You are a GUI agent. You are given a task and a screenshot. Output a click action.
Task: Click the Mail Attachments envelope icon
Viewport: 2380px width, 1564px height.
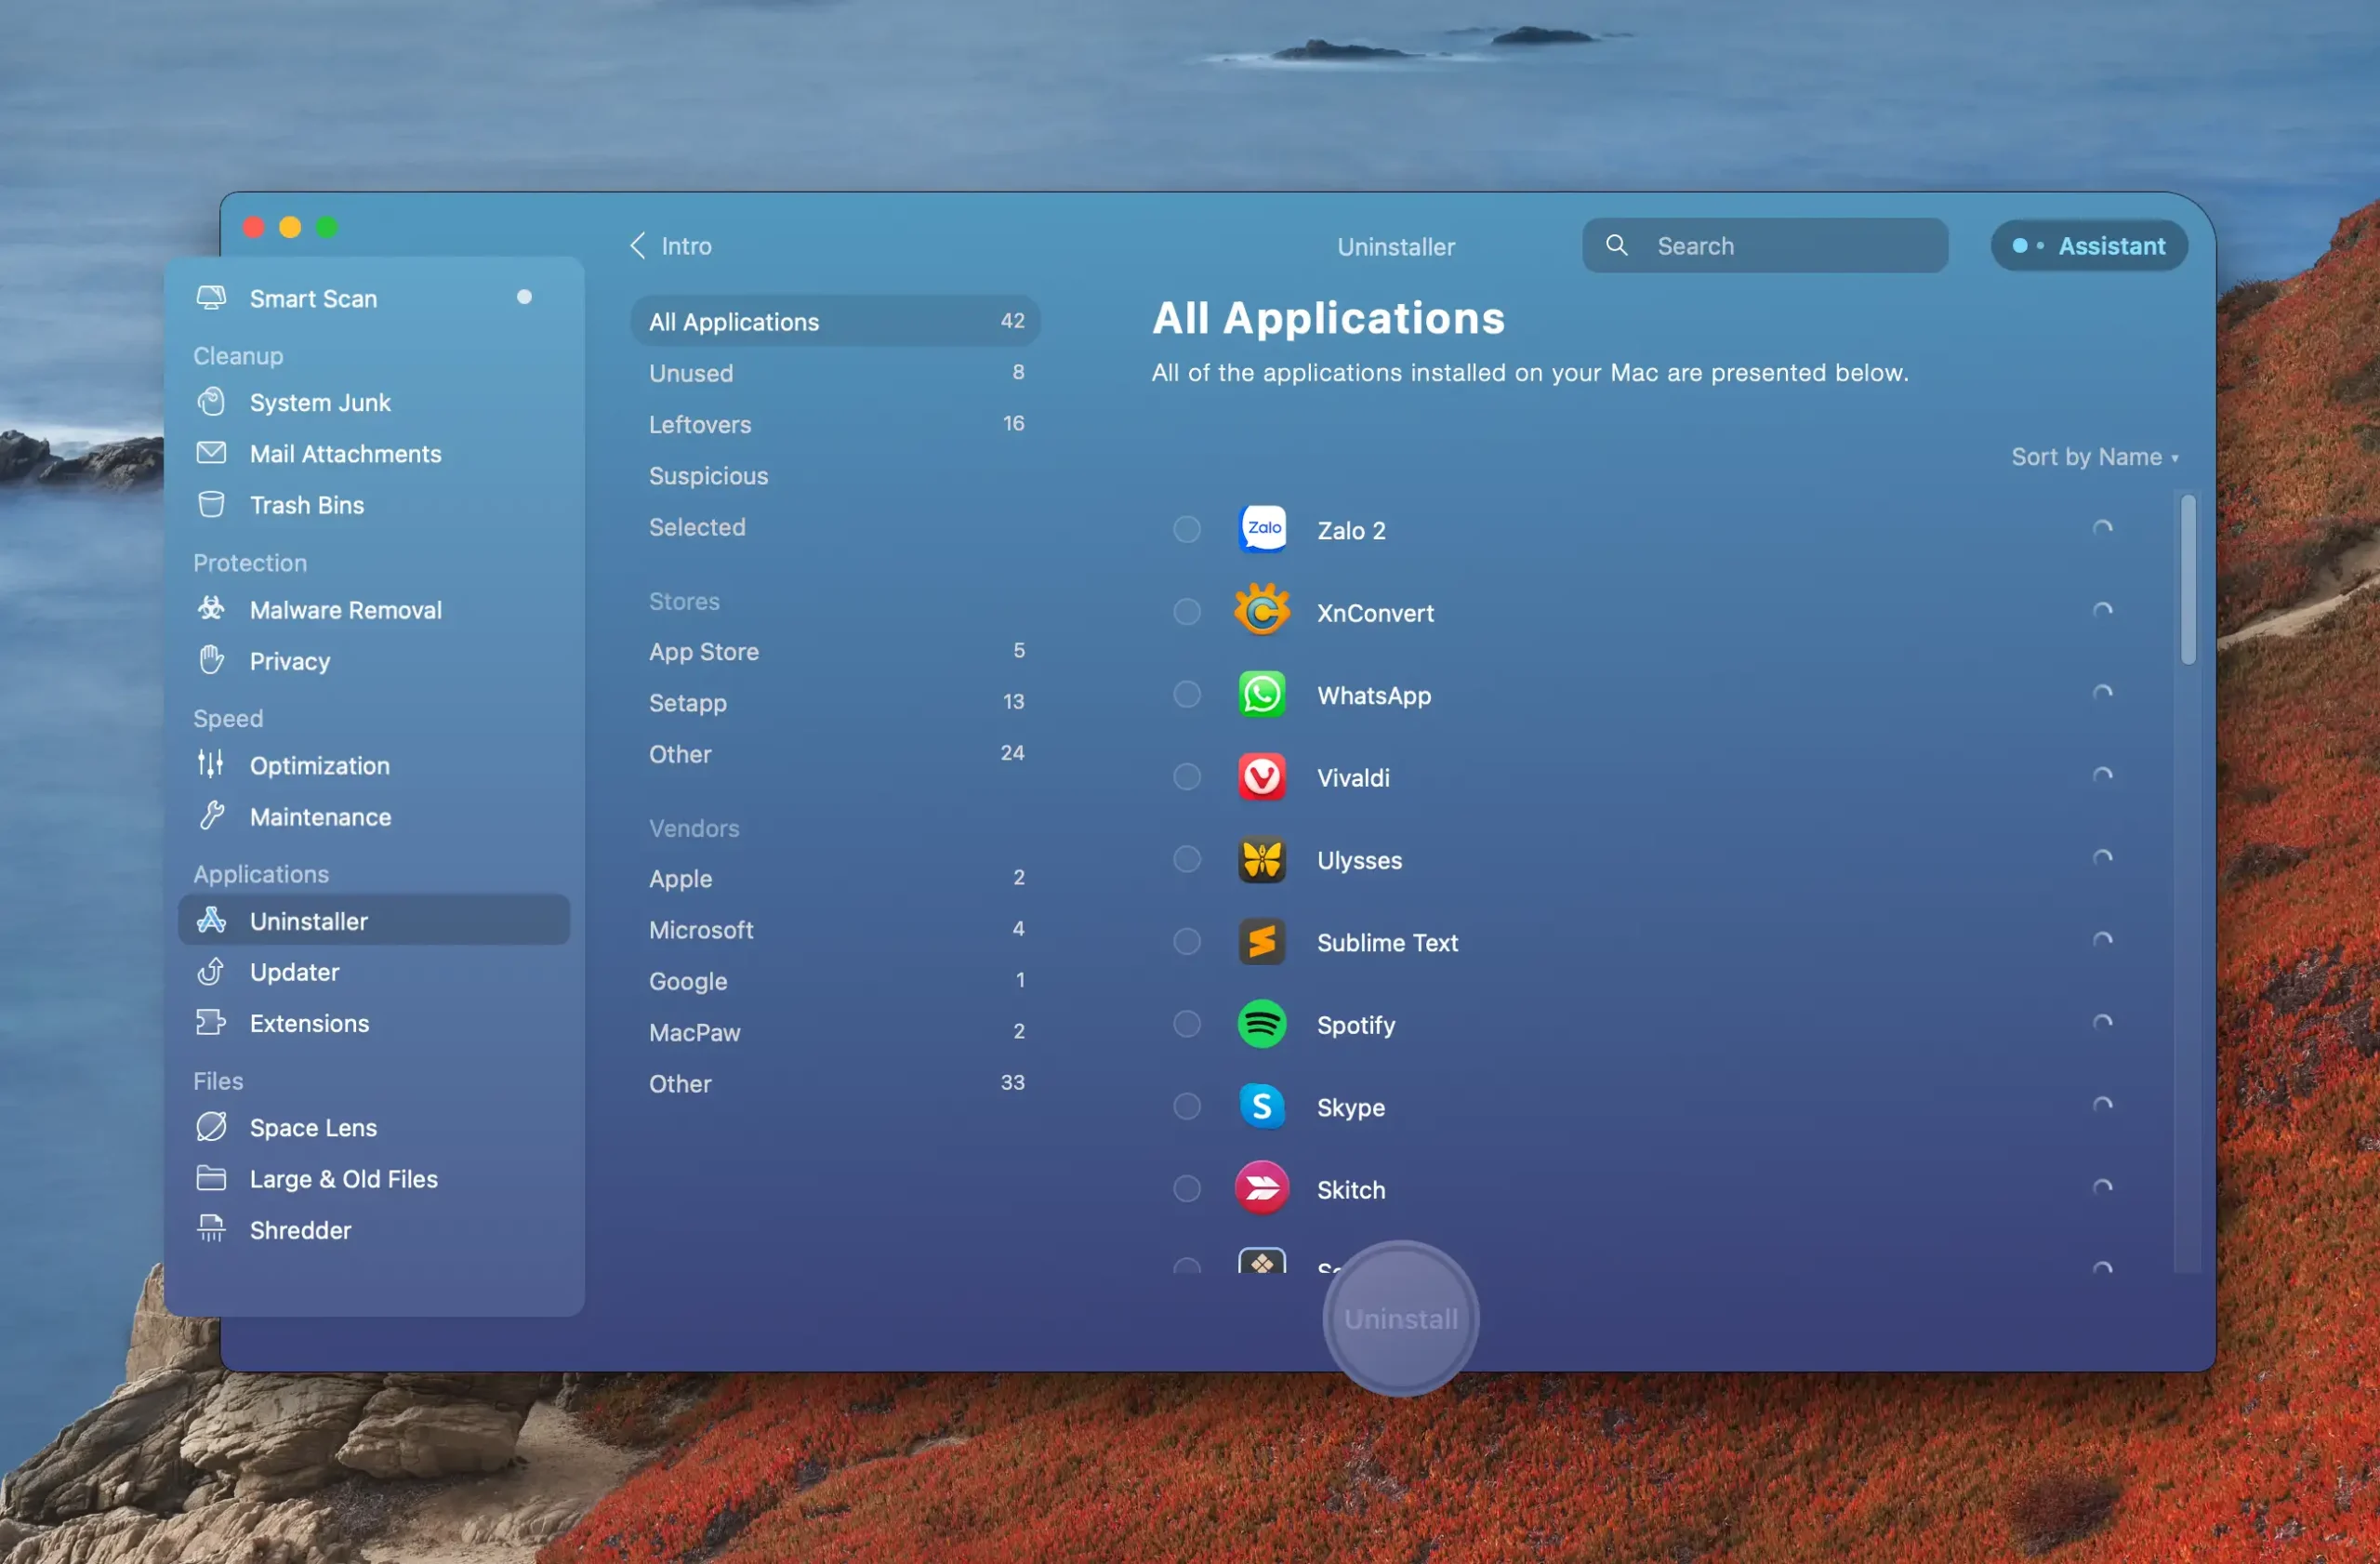point(211,453)
